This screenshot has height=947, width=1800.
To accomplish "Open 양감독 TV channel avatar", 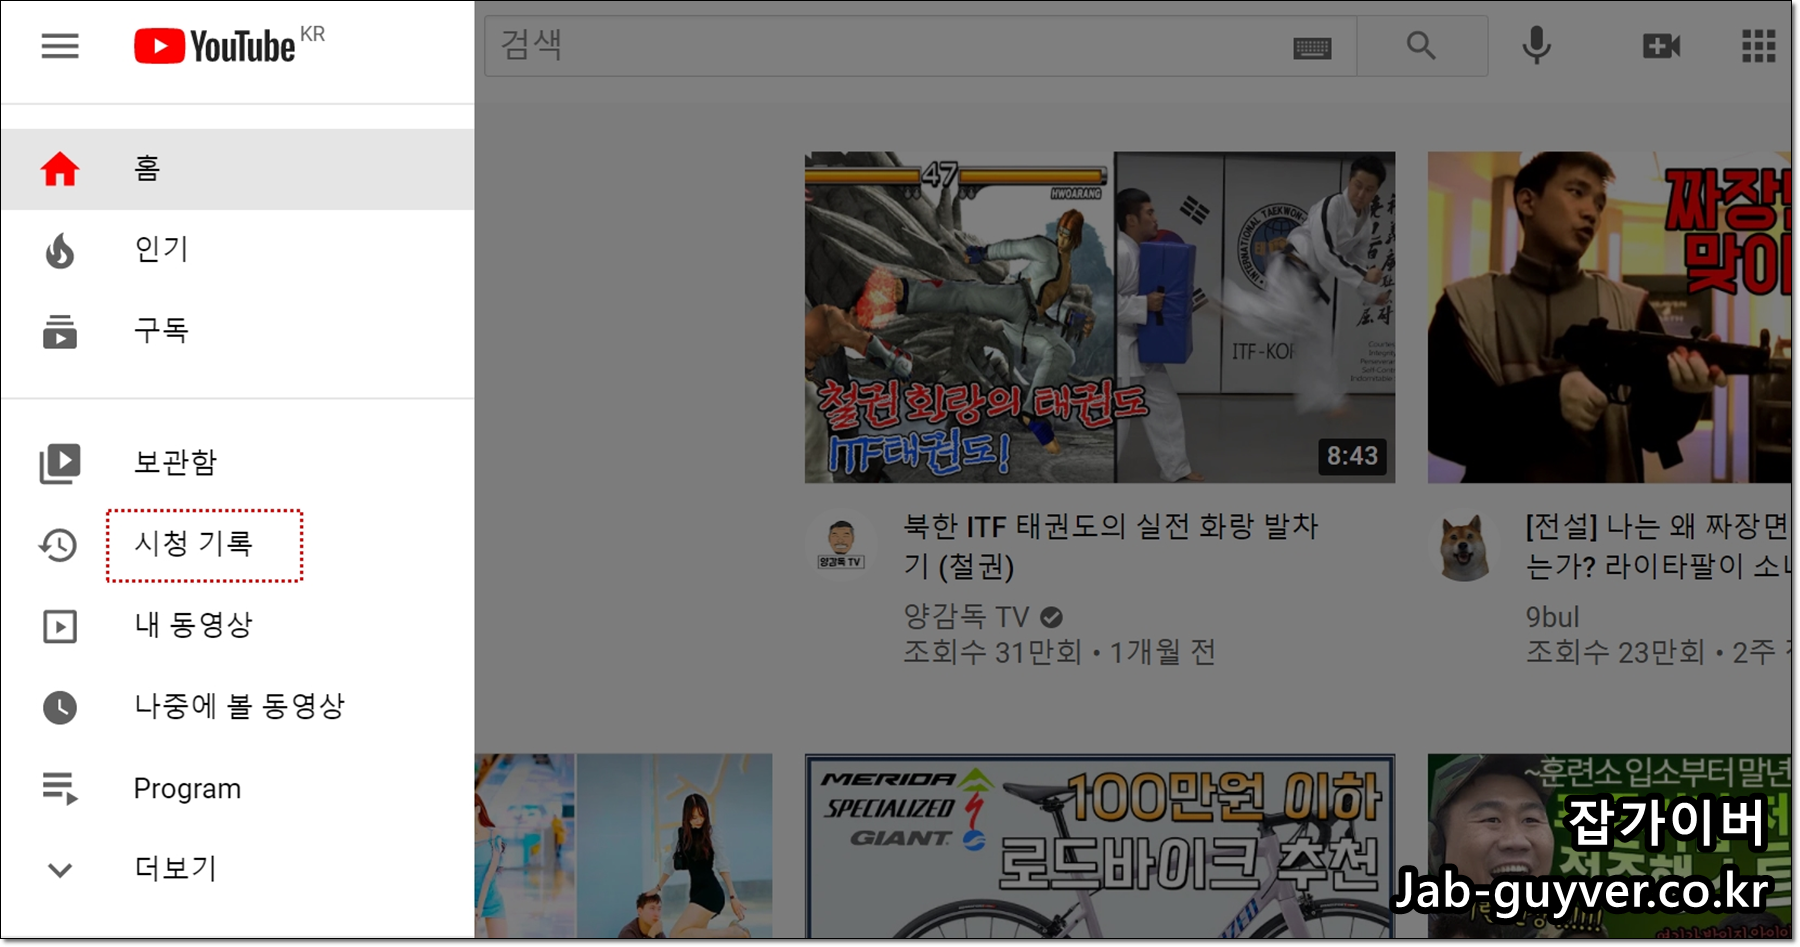I will click(841, 545).
